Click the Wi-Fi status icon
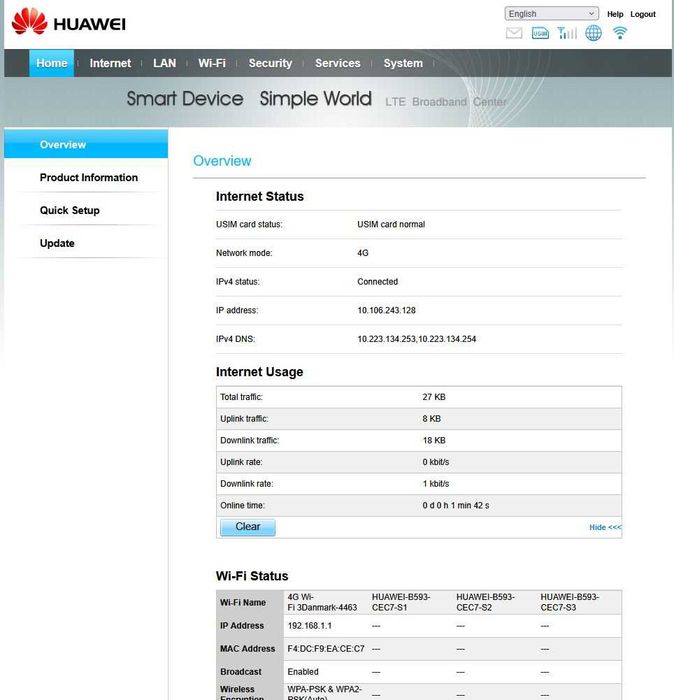Viewport: 674px width, 700px height. pyautogui.click(x=620, y=33)
